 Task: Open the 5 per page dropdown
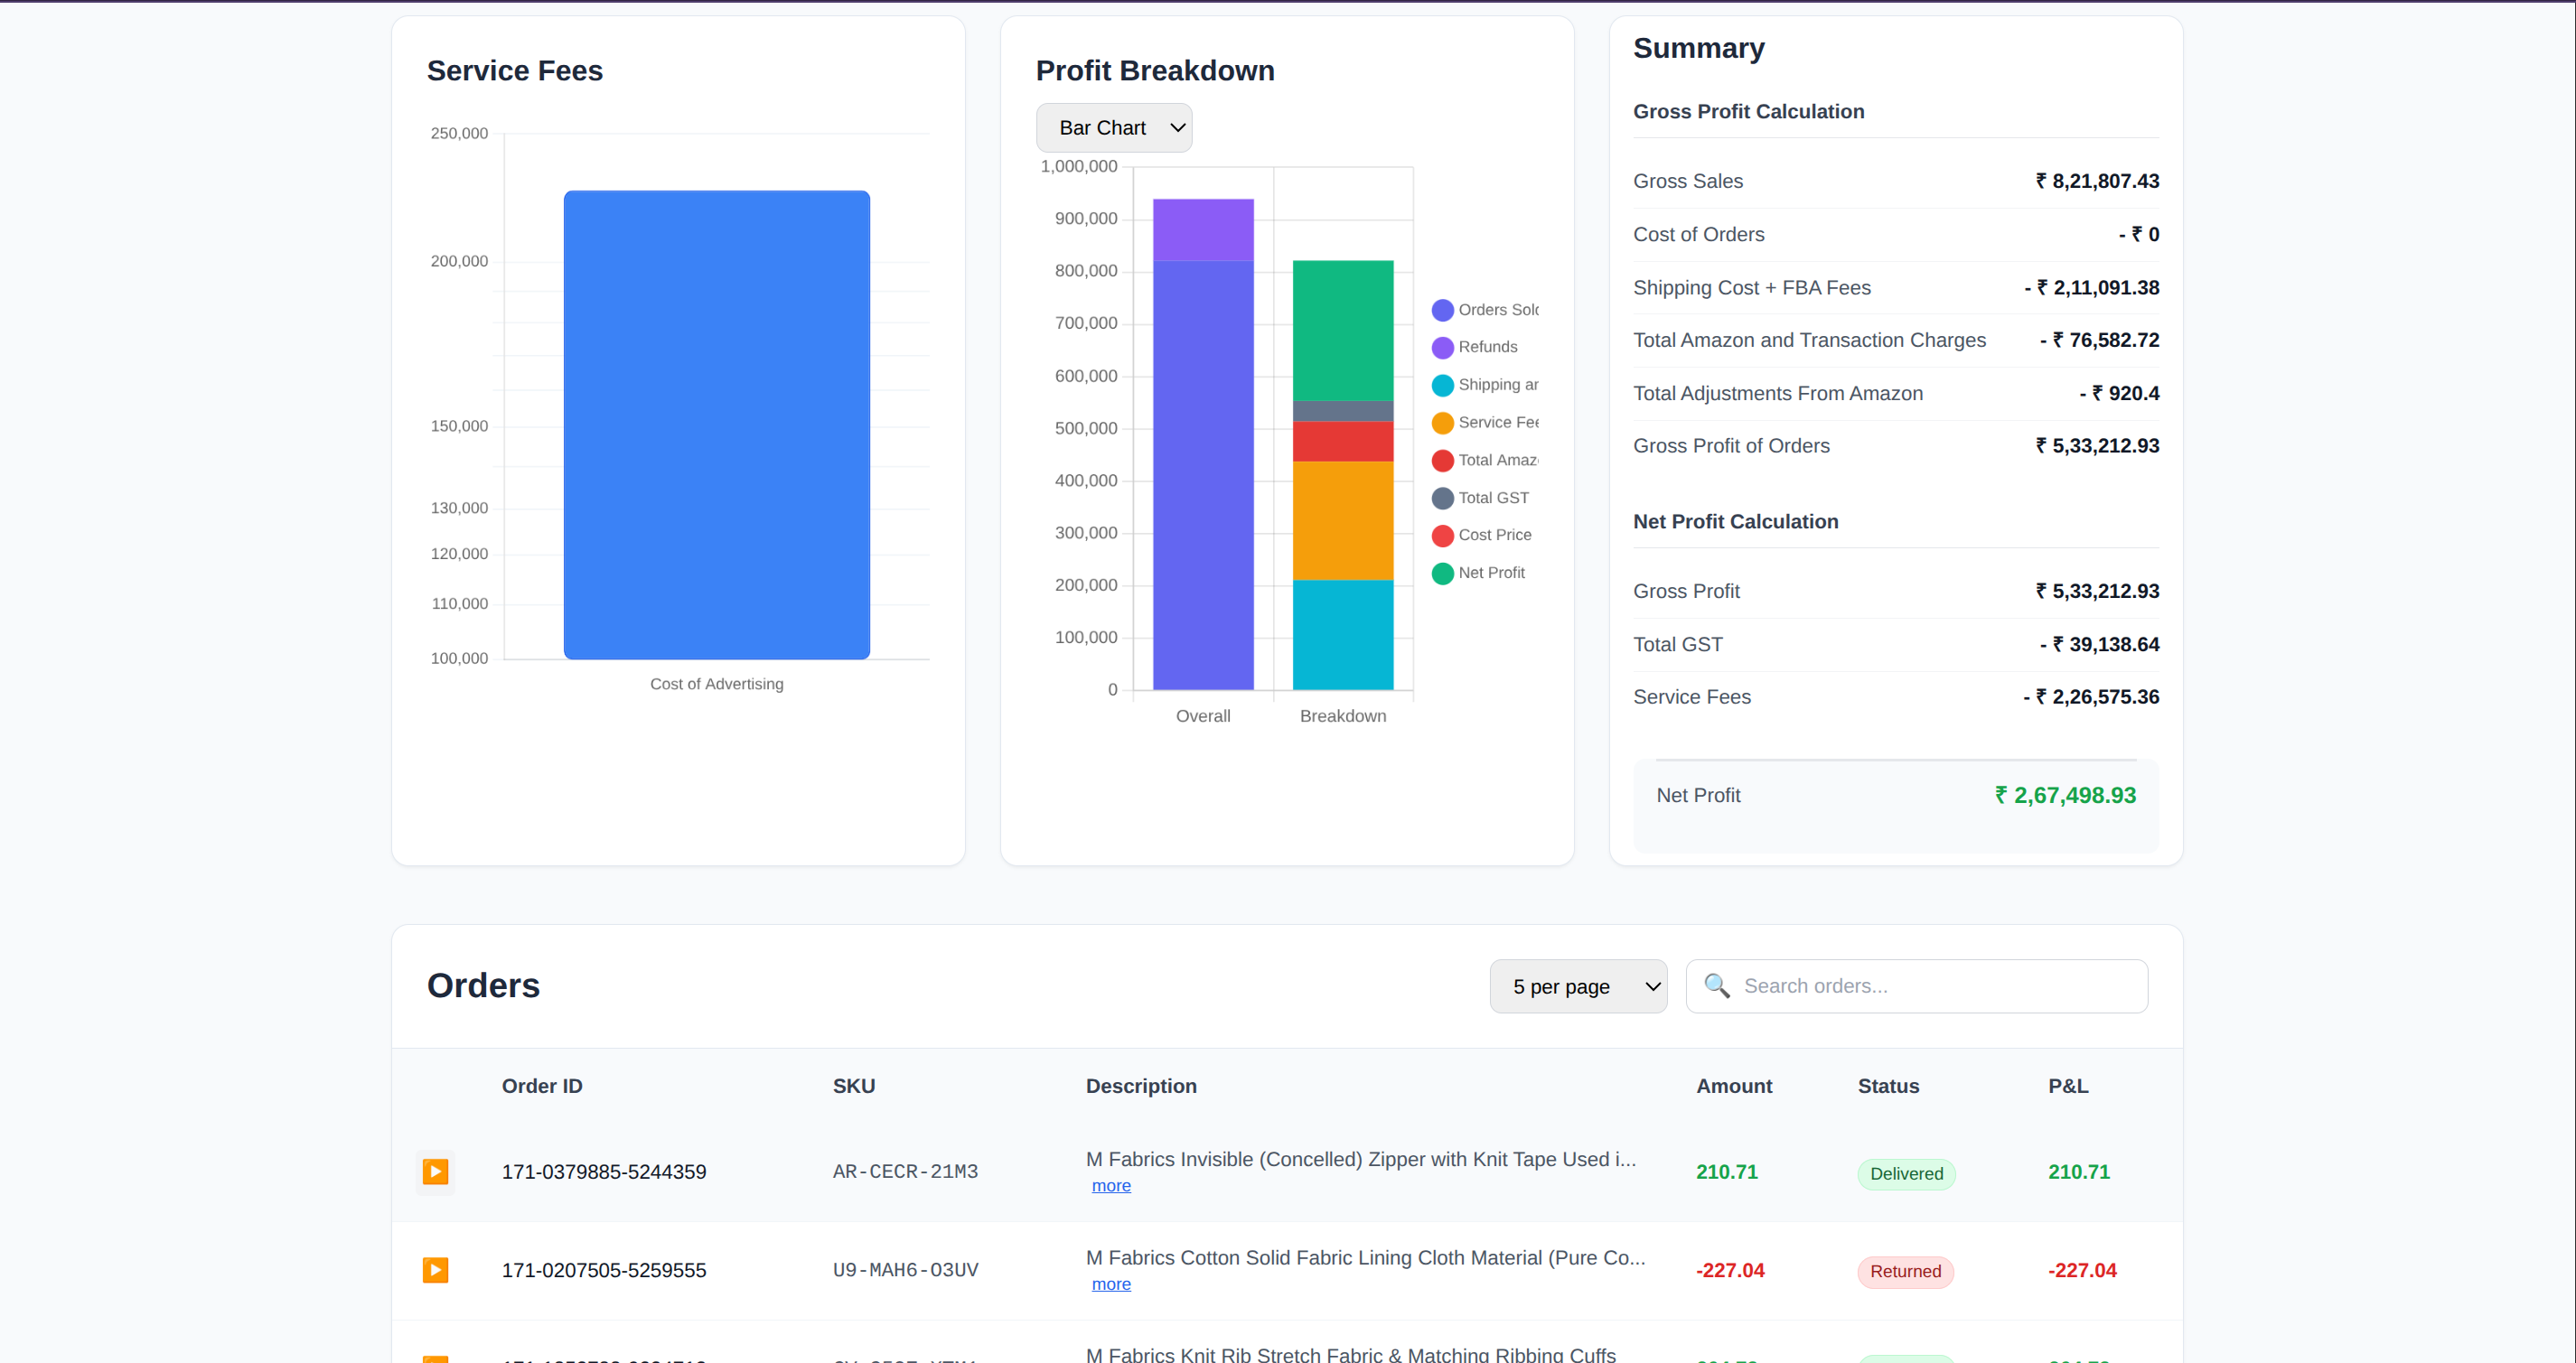(1578, 987)
